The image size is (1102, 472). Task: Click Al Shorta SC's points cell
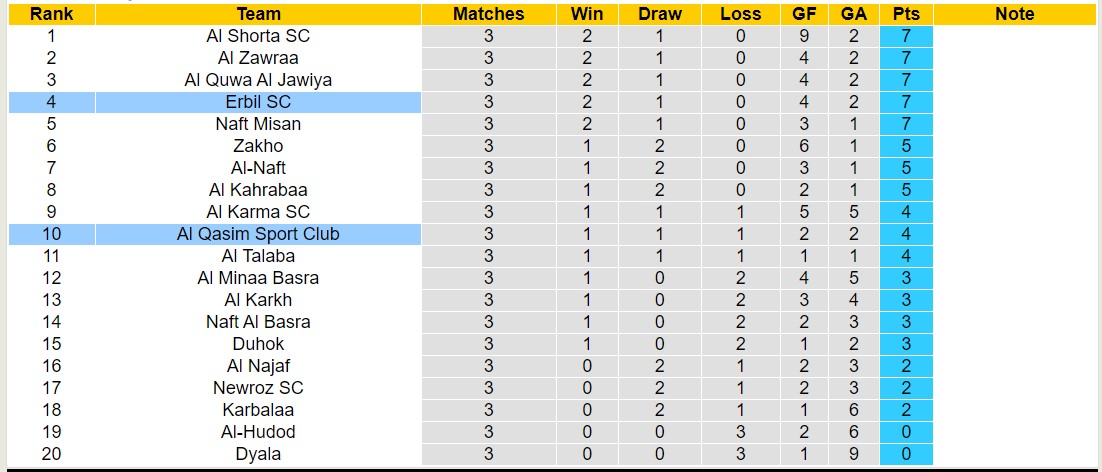coord(907,36)
